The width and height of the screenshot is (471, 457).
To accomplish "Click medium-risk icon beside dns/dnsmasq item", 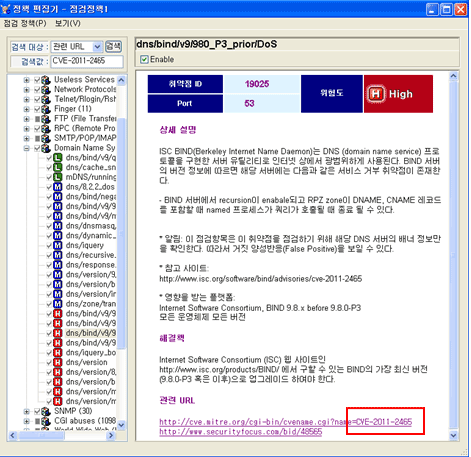I will 58,226.
